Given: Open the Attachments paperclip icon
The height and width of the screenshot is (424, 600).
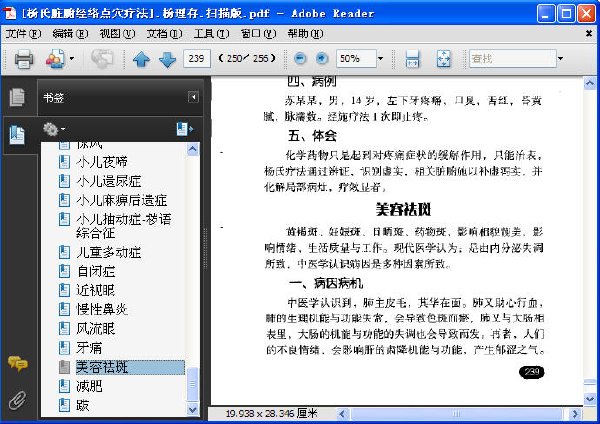Looking at the screenshot, I should click(17, 400).
